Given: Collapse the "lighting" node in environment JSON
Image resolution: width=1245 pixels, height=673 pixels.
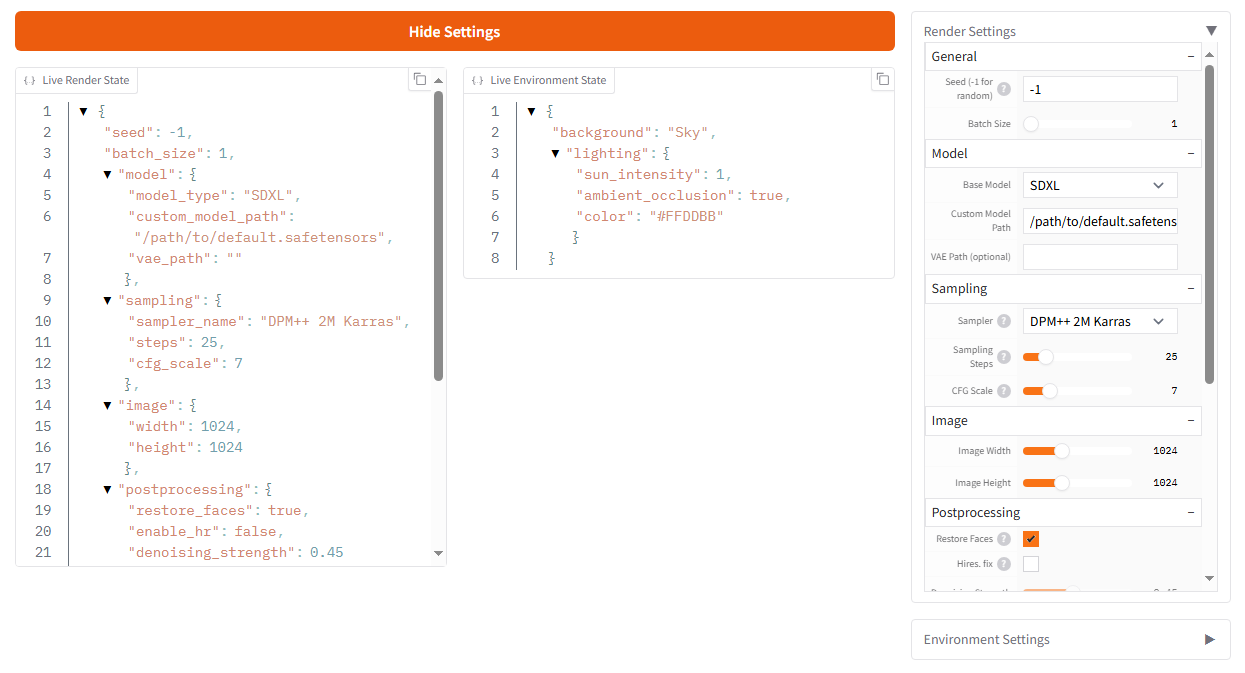Looking at the screenshot, I should pyautogui.click(x=556, y=153).
